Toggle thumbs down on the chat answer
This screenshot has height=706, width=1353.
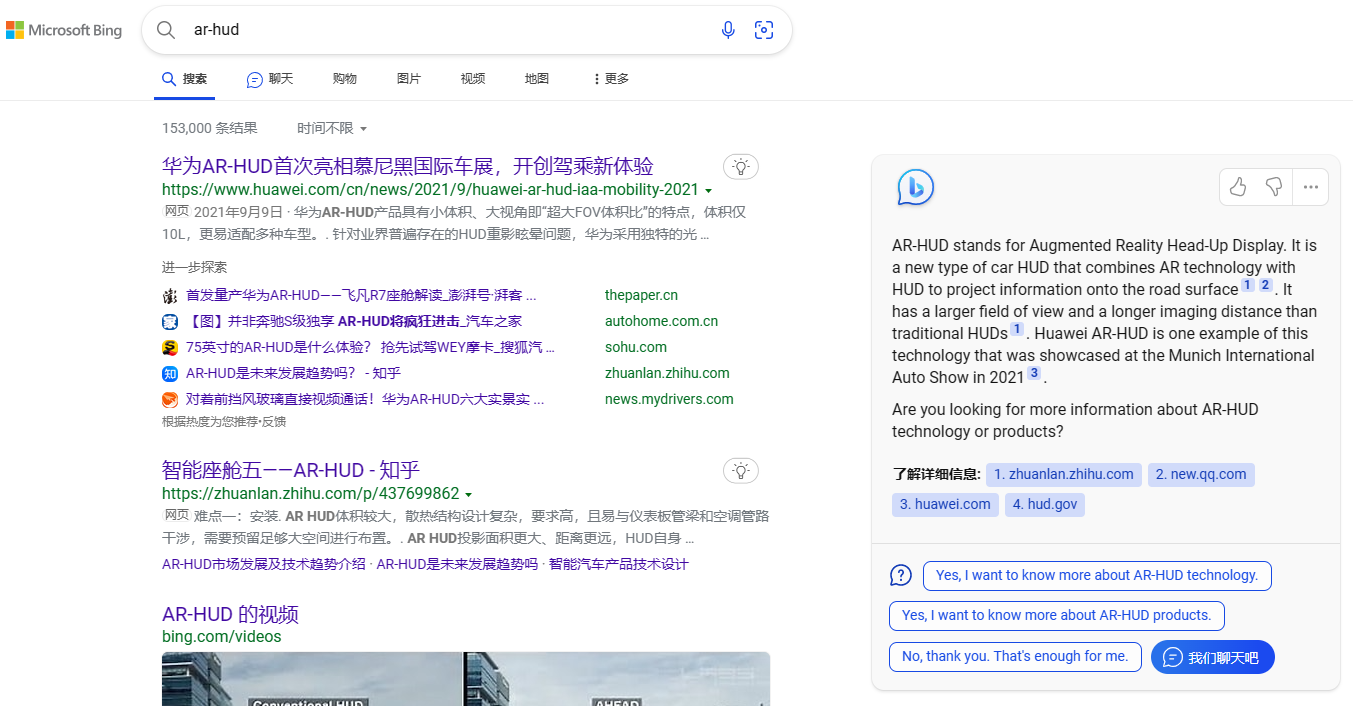pos(1274,187)
